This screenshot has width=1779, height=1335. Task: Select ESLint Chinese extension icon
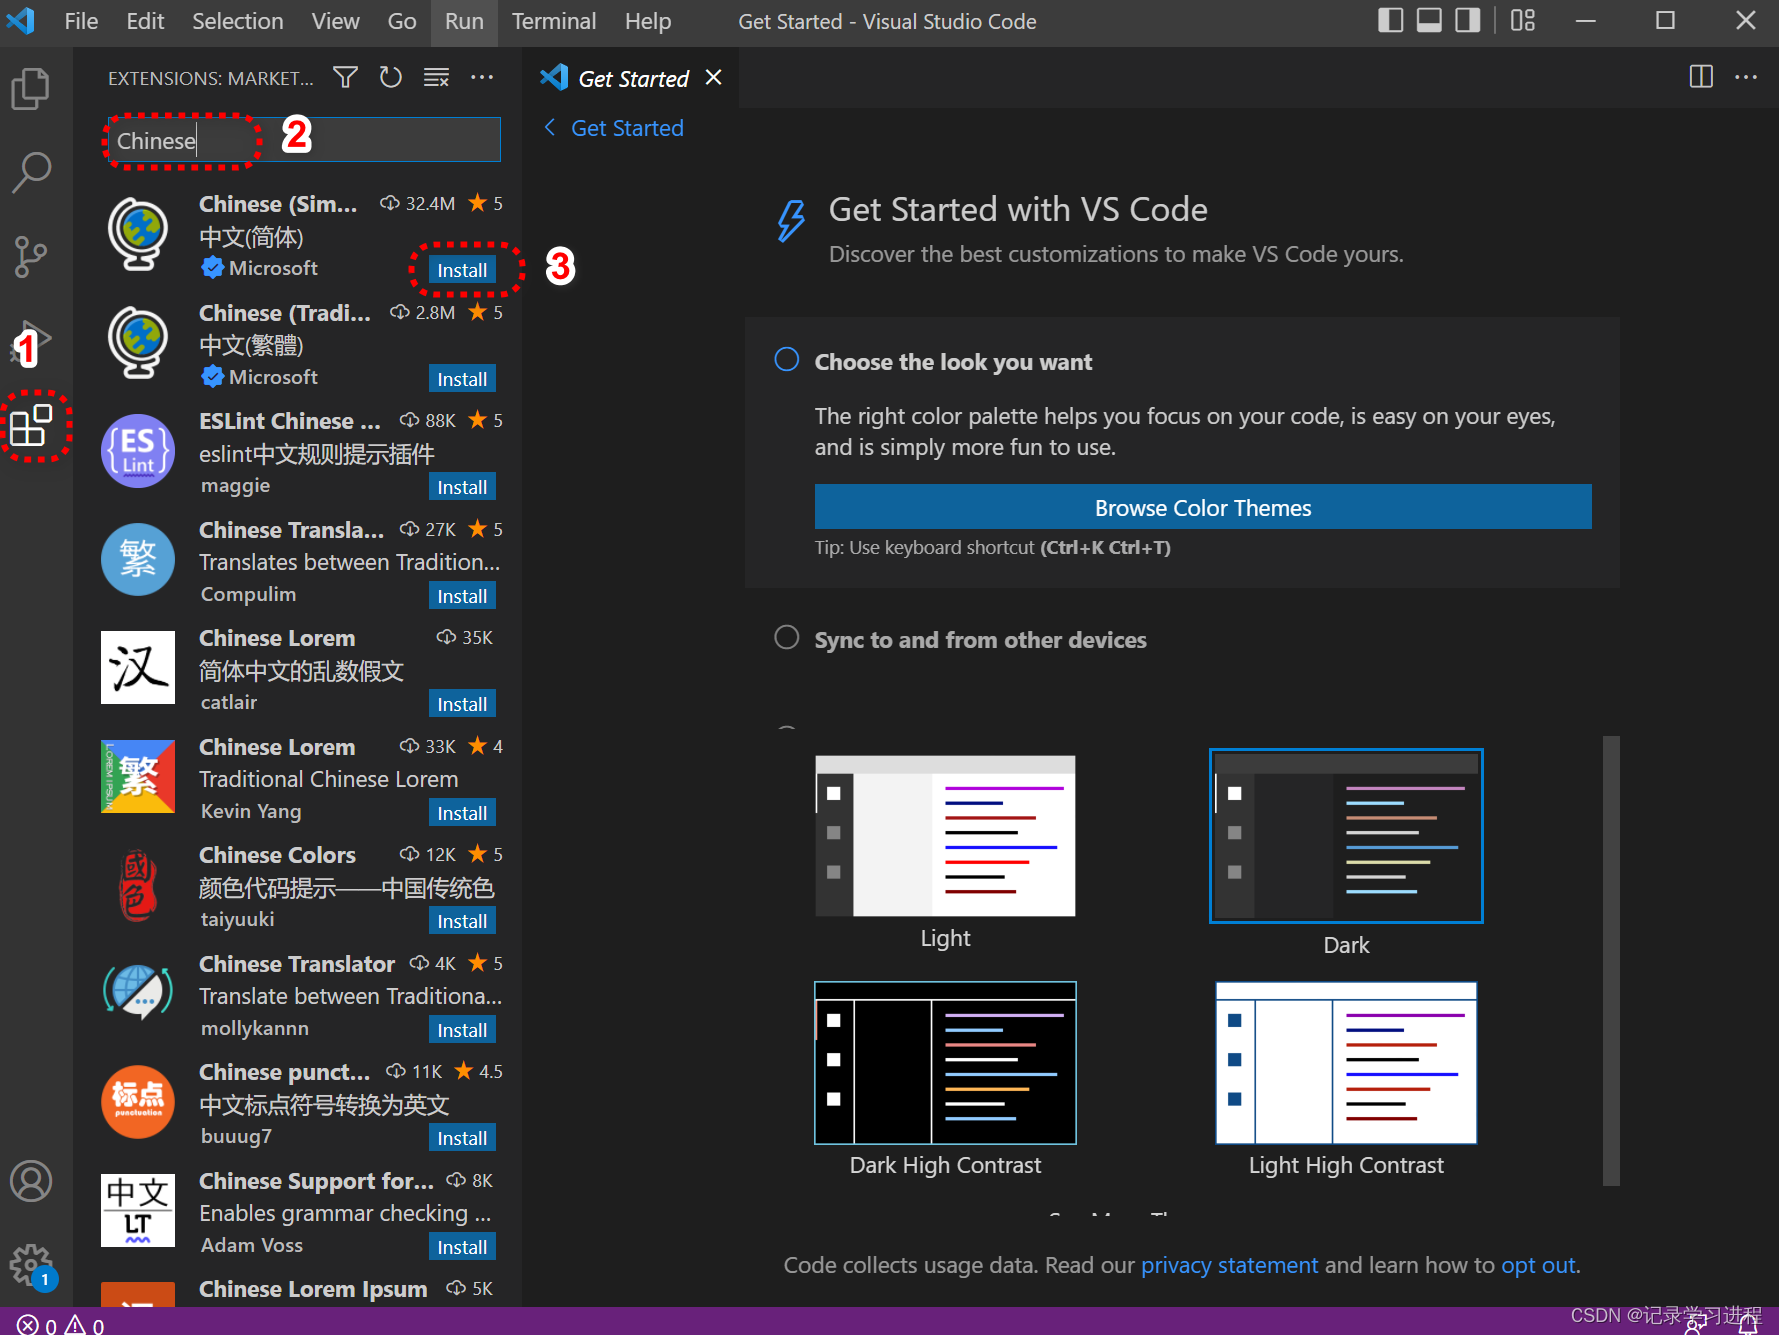click(x=138, y=451)
